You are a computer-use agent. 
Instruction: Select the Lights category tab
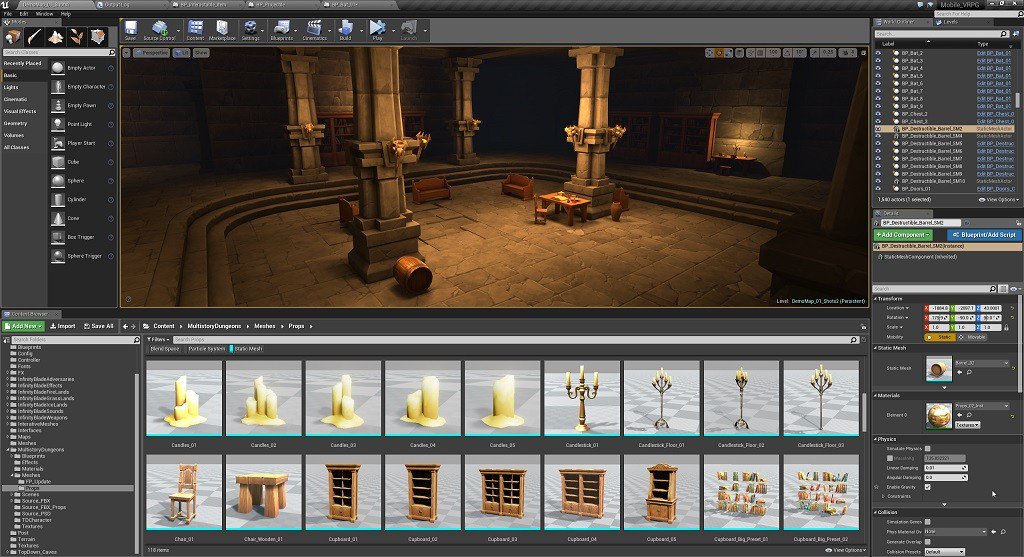pyautogui.click(x=11, y=88)
